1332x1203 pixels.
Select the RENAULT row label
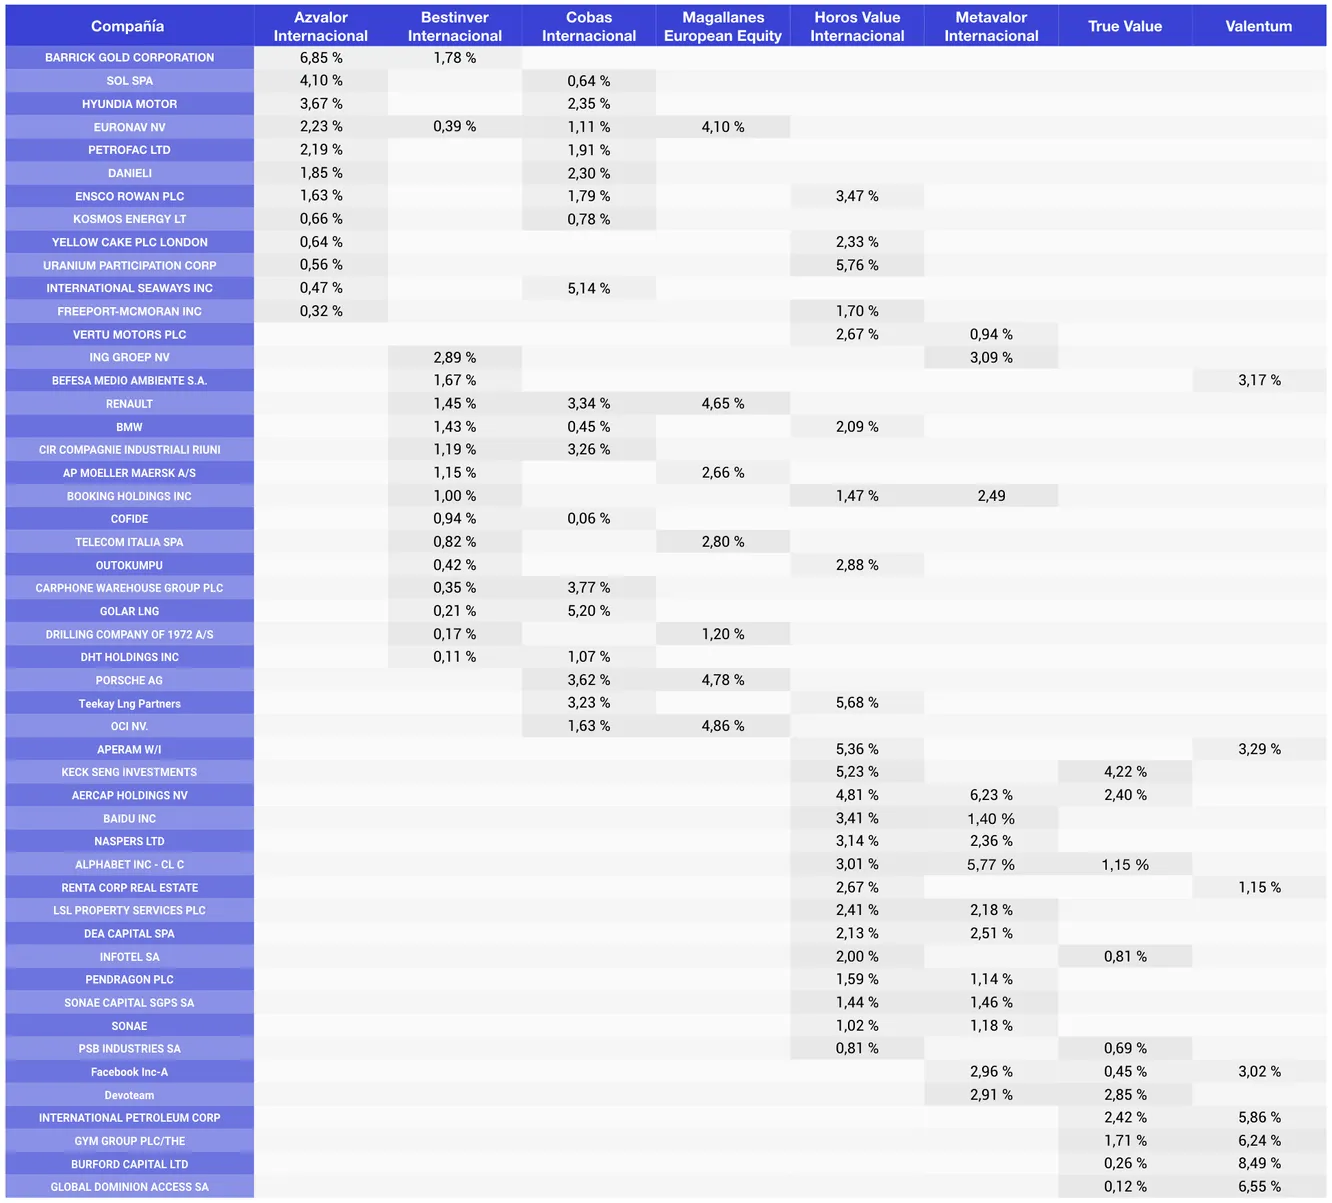pyautogui.click(x=129, y=404)
